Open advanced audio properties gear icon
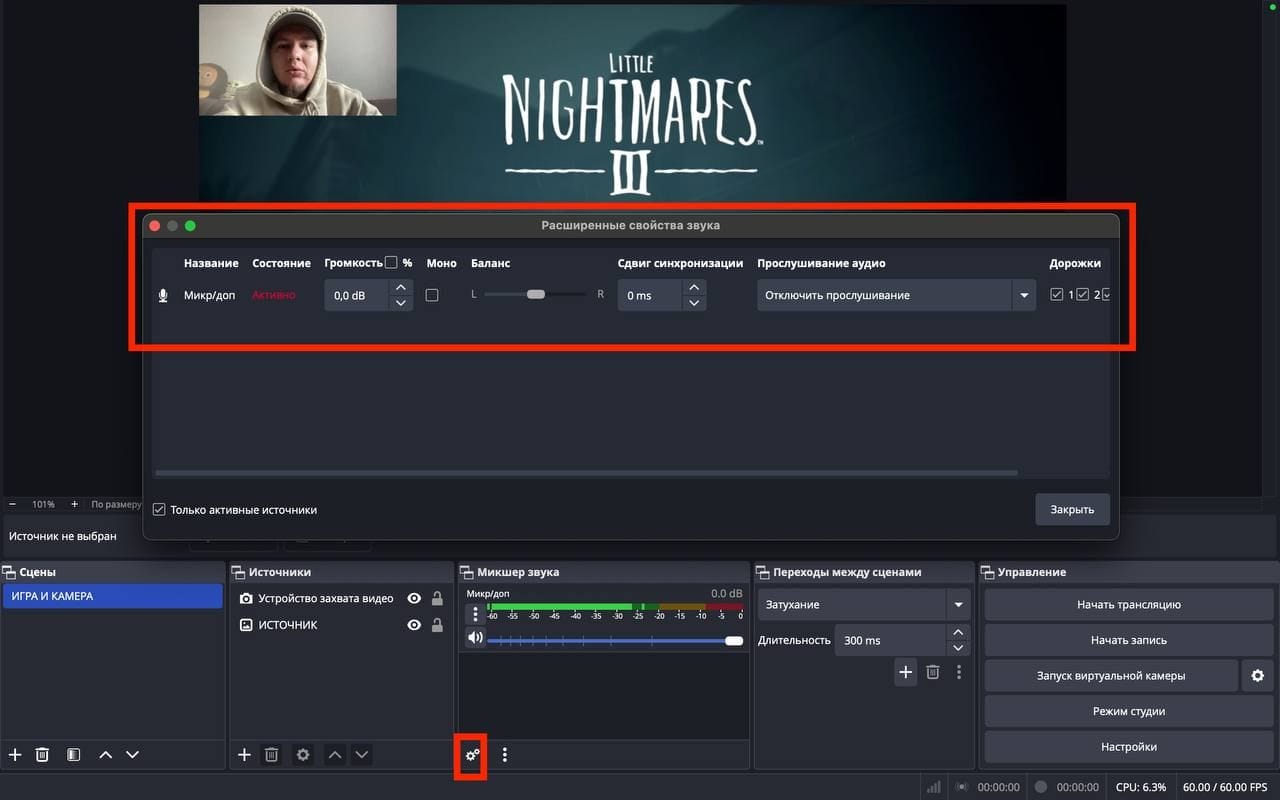The image size is (1280, 800). pos(472,755)
